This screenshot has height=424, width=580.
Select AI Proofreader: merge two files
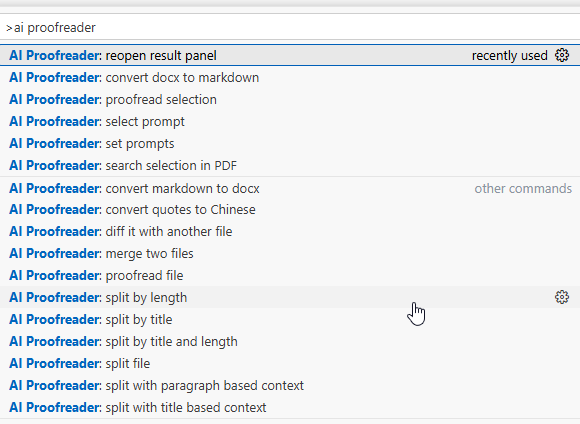click(x=290, y=253)
